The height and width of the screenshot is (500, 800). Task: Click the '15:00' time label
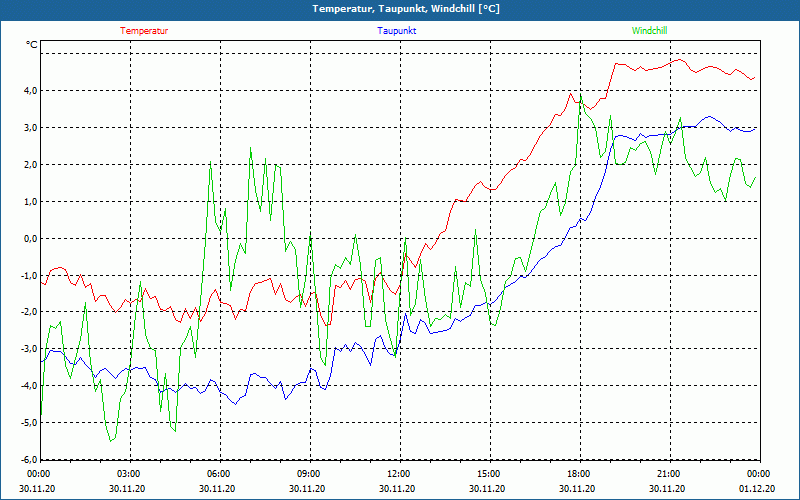pyautogui.click(x=487, y=474)
